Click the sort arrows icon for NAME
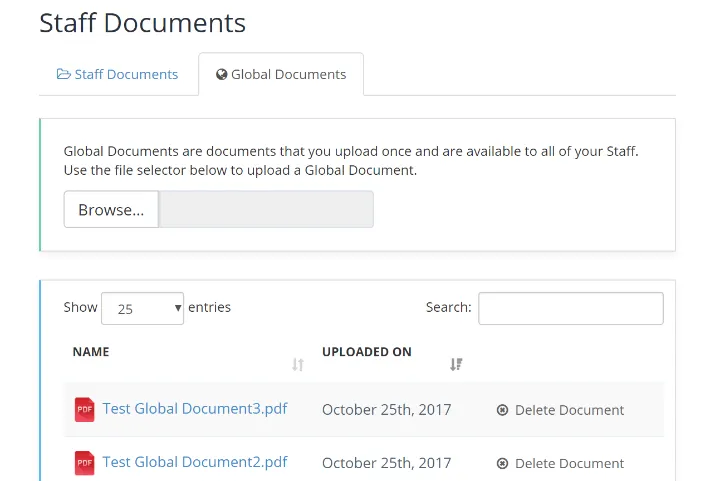720x481 pixels. 298,365
